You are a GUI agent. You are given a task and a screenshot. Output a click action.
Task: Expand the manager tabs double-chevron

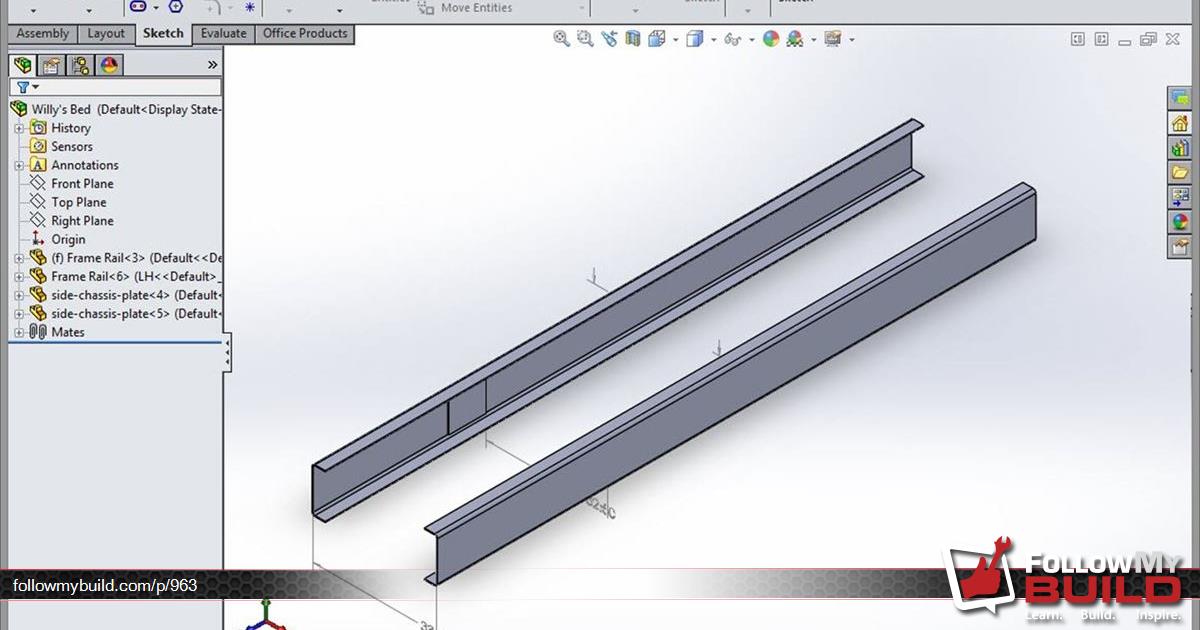pyautogui.click(x=212, y=65)
